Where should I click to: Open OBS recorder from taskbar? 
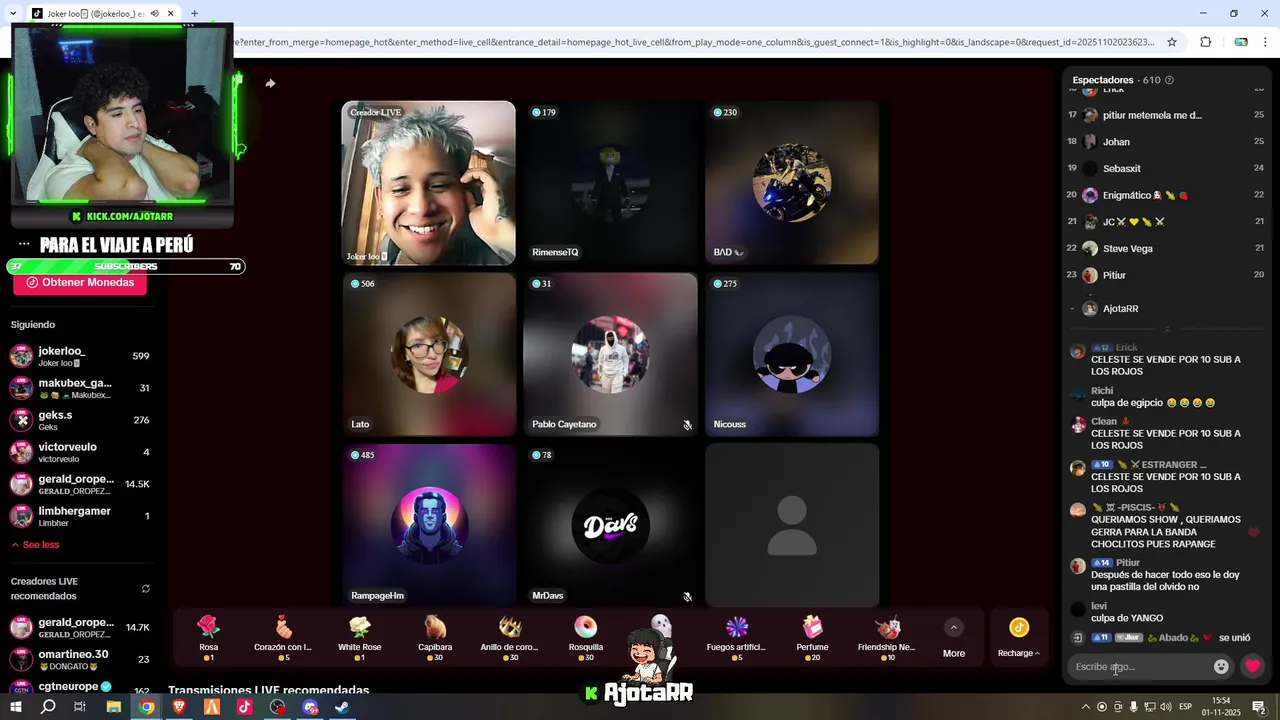[278, 707]
